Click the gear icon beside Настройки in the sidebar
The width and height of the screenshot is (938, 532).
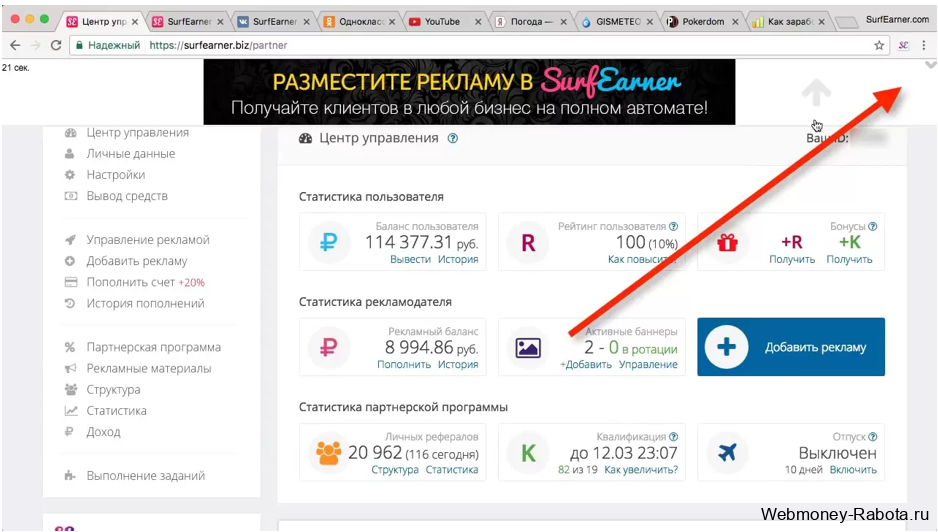[70, 175]
